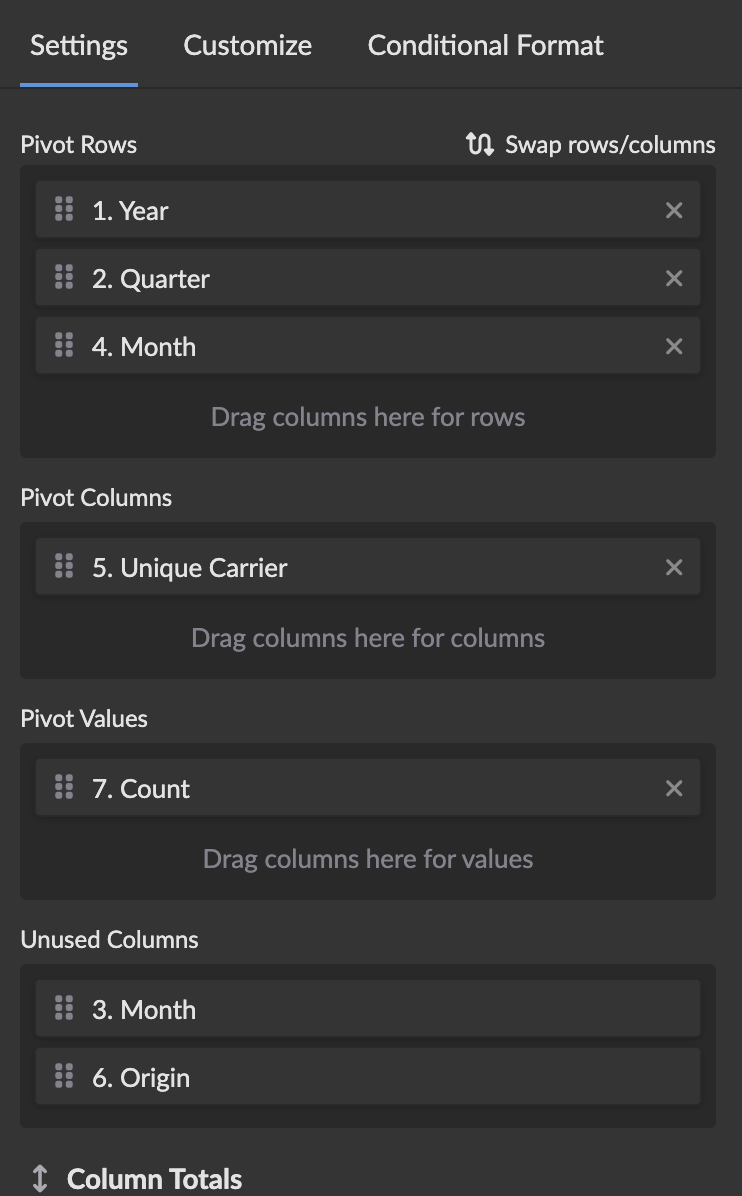
Task: Click the rows drop zone placeholder
Action: pos(367,416)
